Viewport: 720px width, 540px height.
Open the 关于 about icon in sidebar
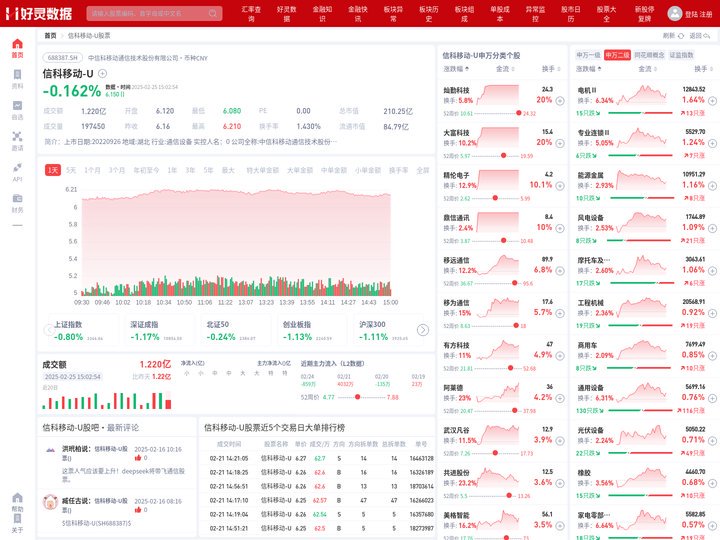click(x=17, y=523)
